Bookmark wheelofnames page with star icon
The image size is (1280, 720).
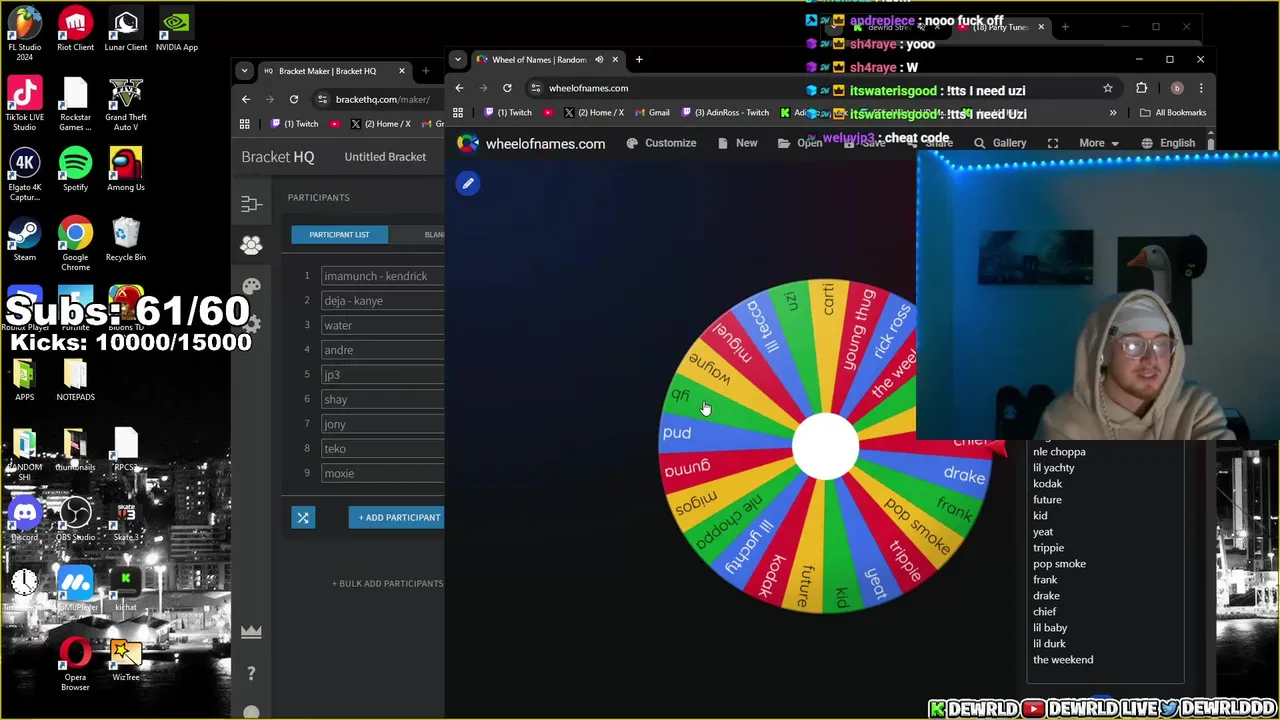click(x=1107, y=88)
